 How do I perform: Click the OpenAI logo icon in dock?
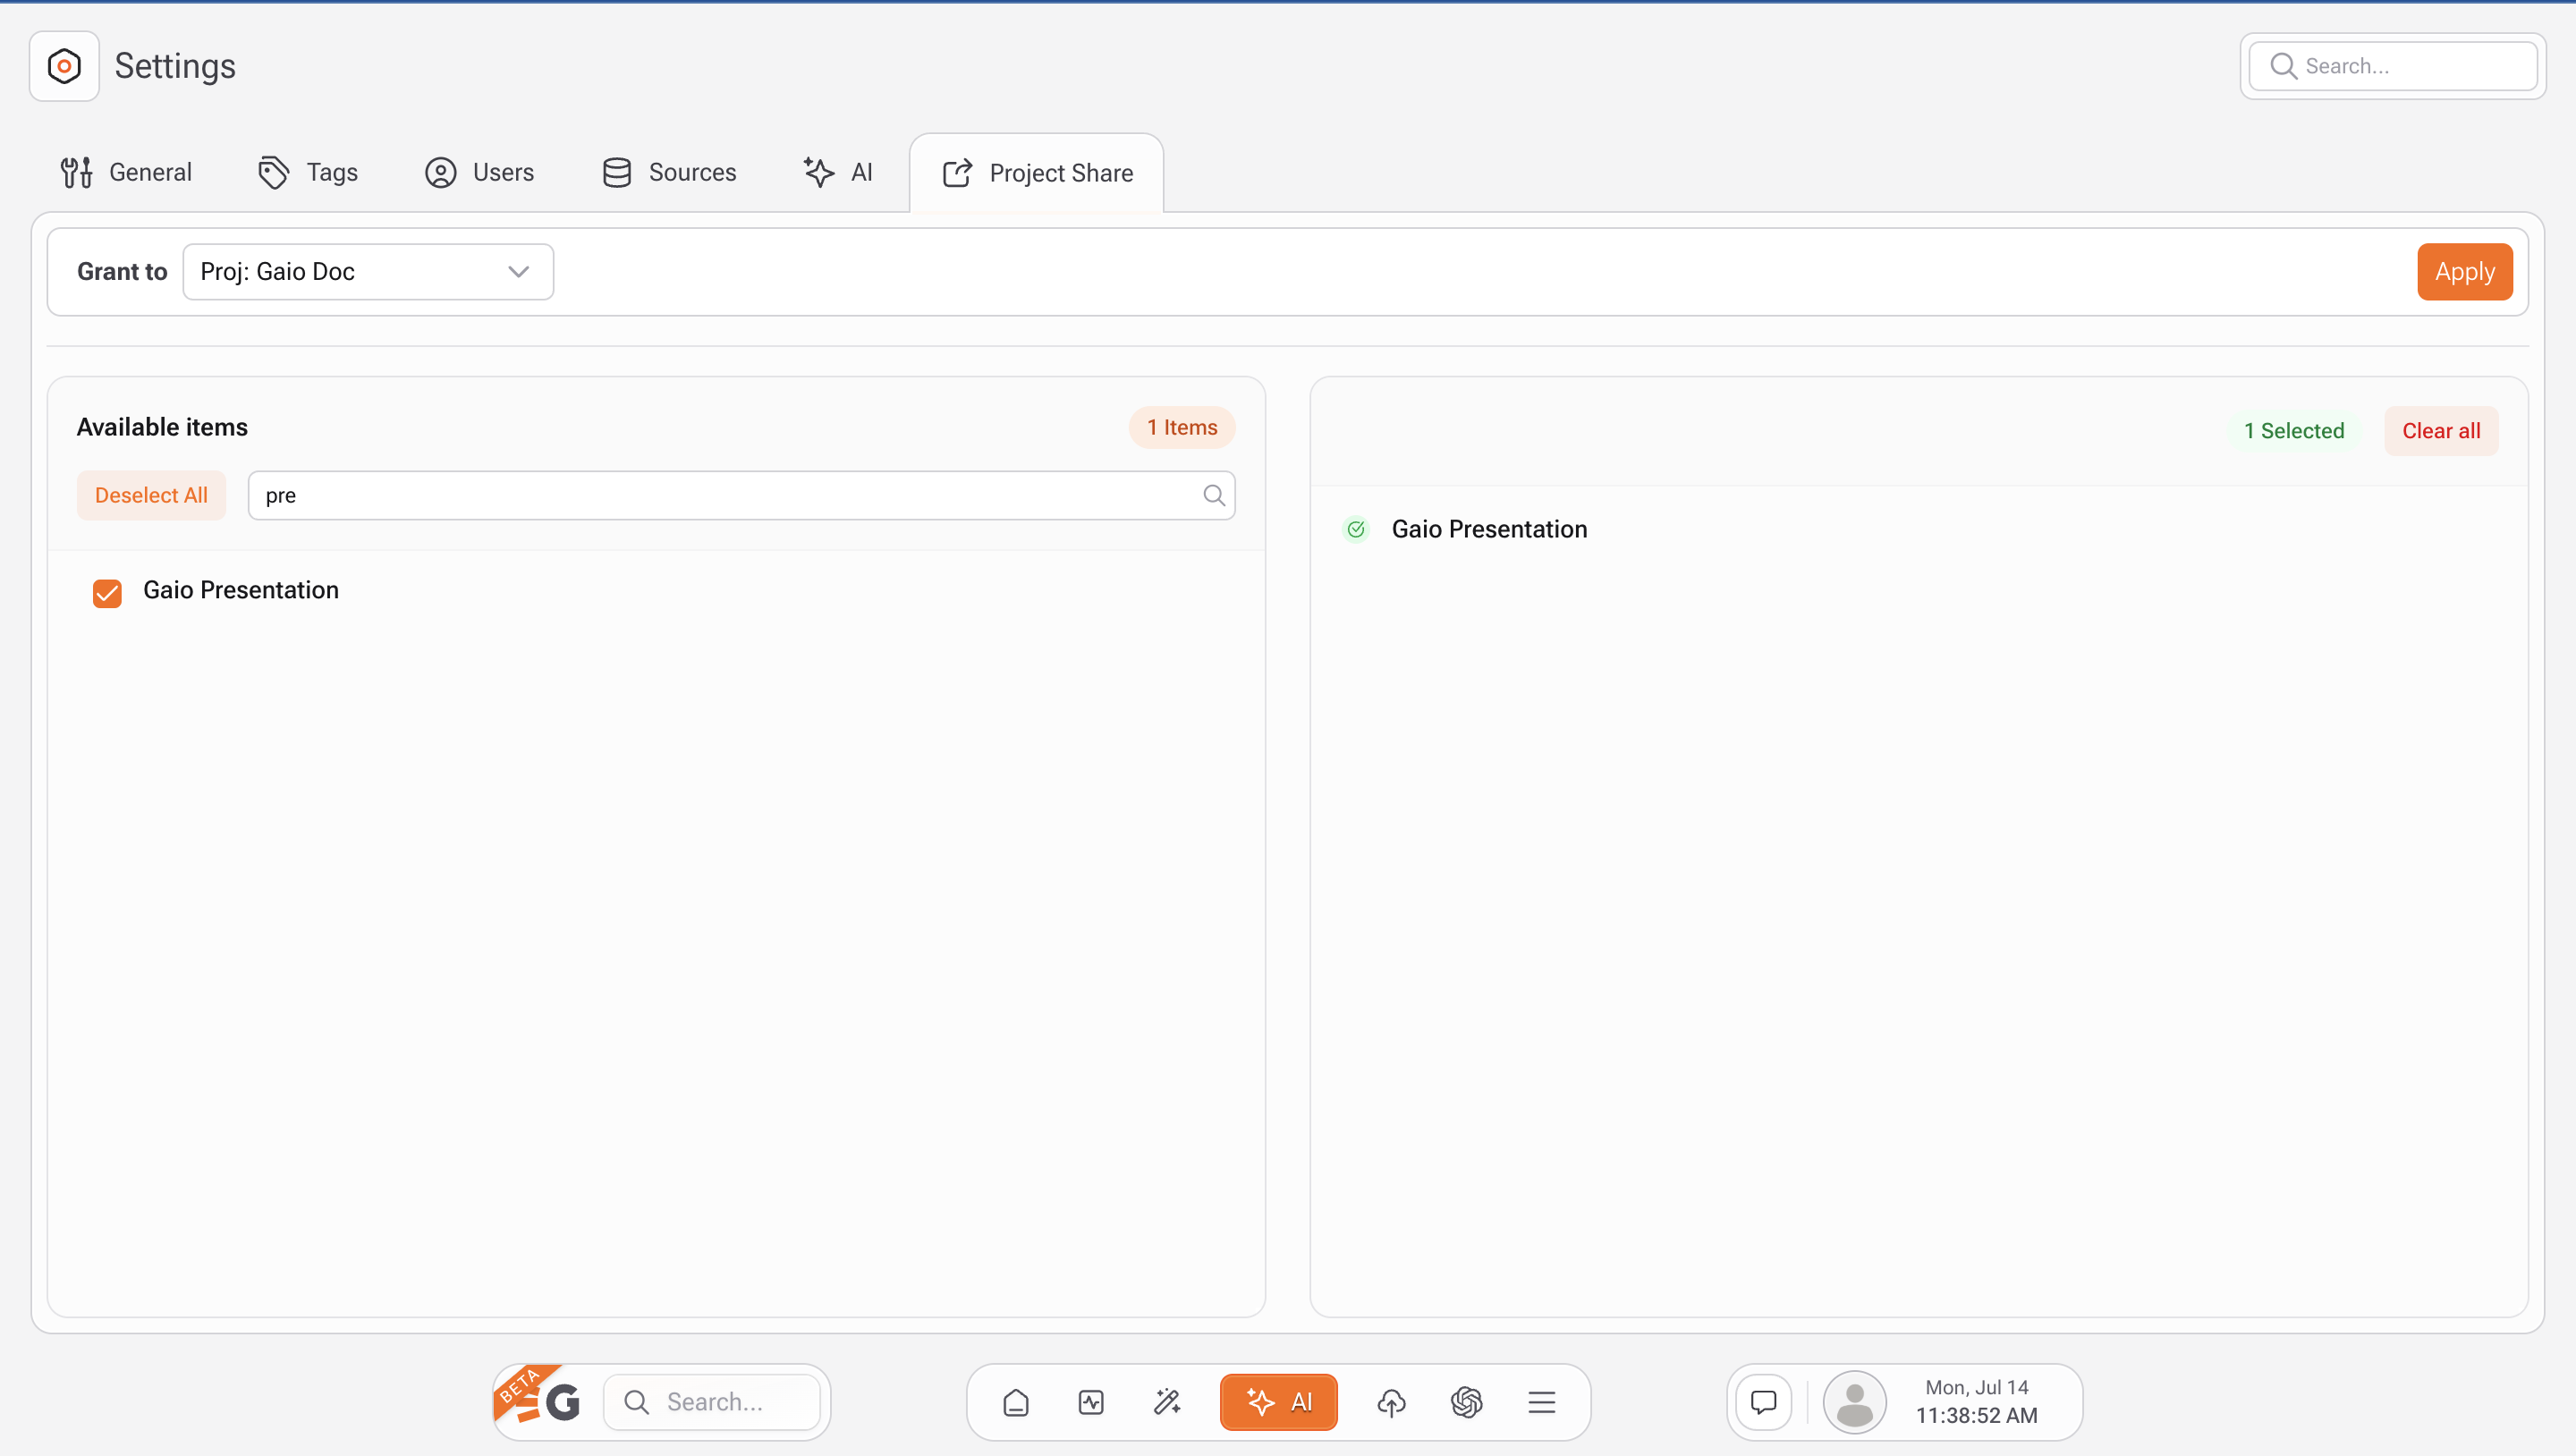pos(1466,1402)
